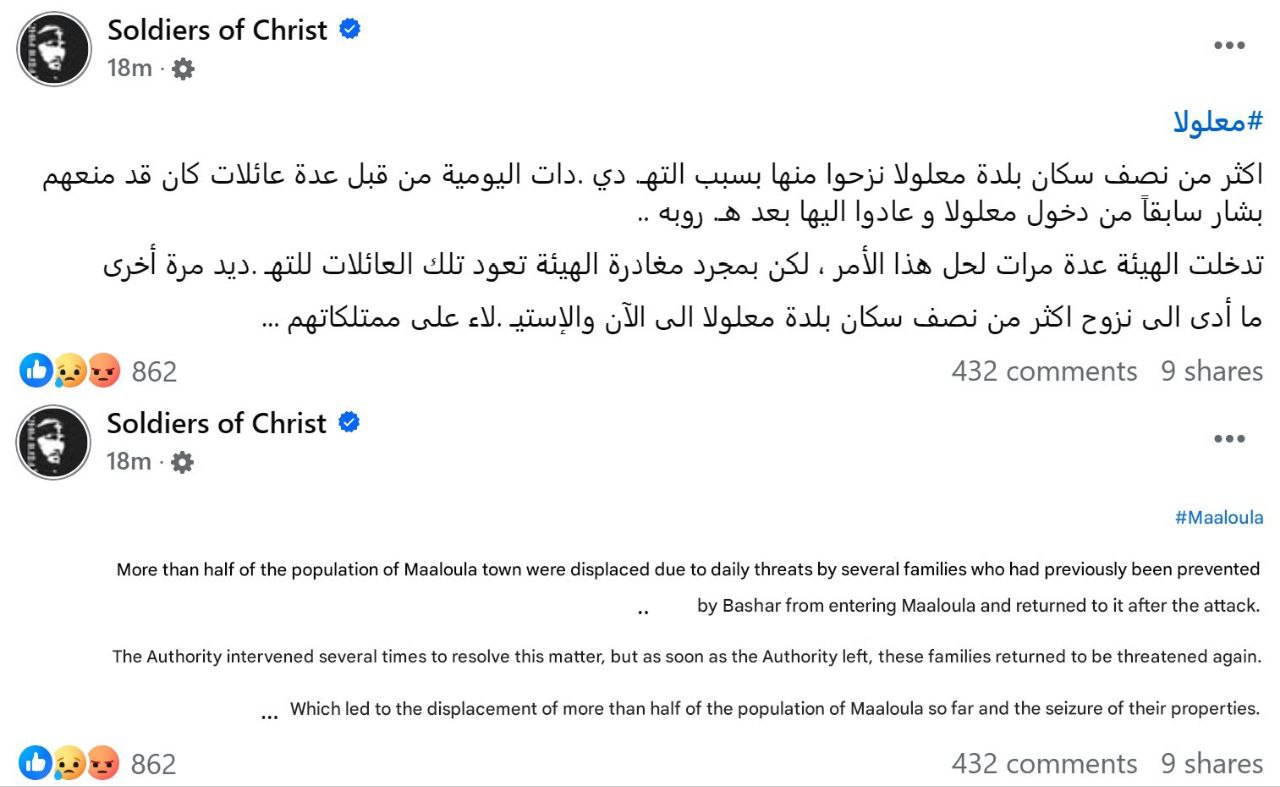
Task: Click the verified badge on the second post
Action: click(x=349, y=422)
